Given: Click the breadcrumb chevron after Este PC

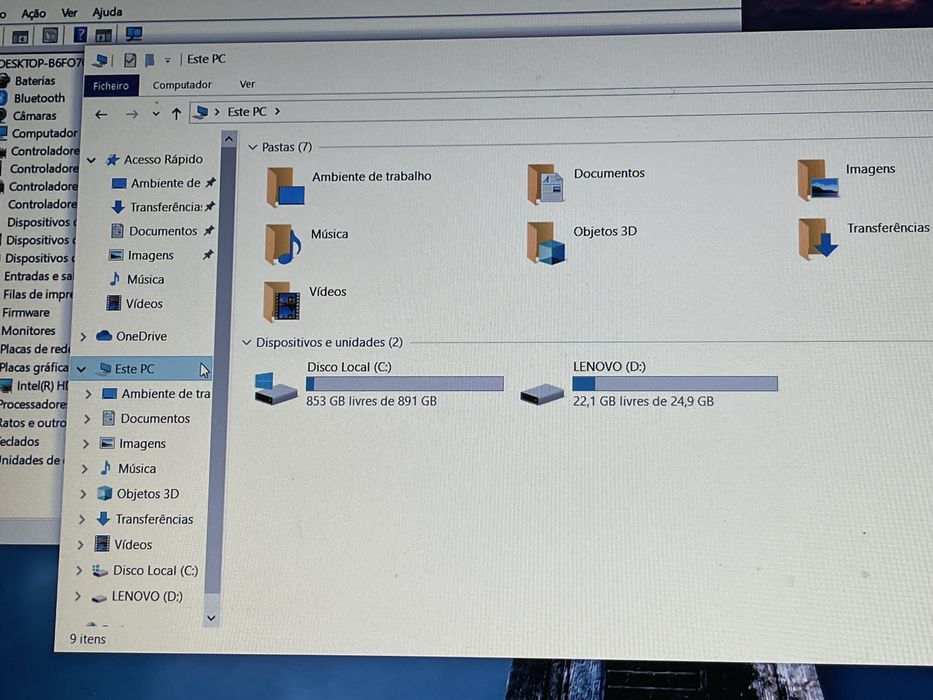Looking at the screenshot, I should pyautogui.click(x=277, y=111).
